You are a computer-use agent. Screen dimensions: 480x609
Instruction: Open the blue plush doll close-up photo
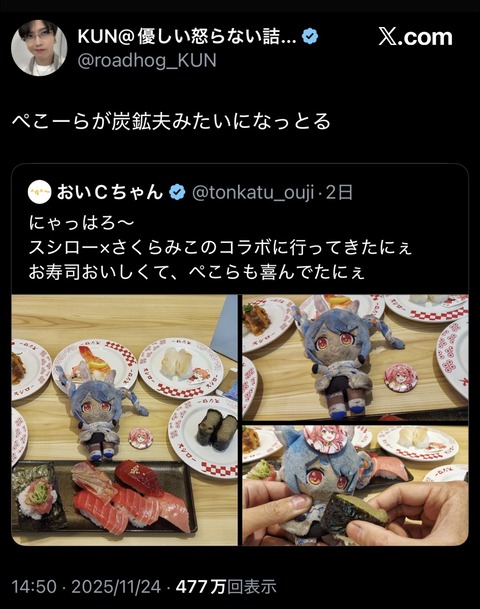click(355, 357)
